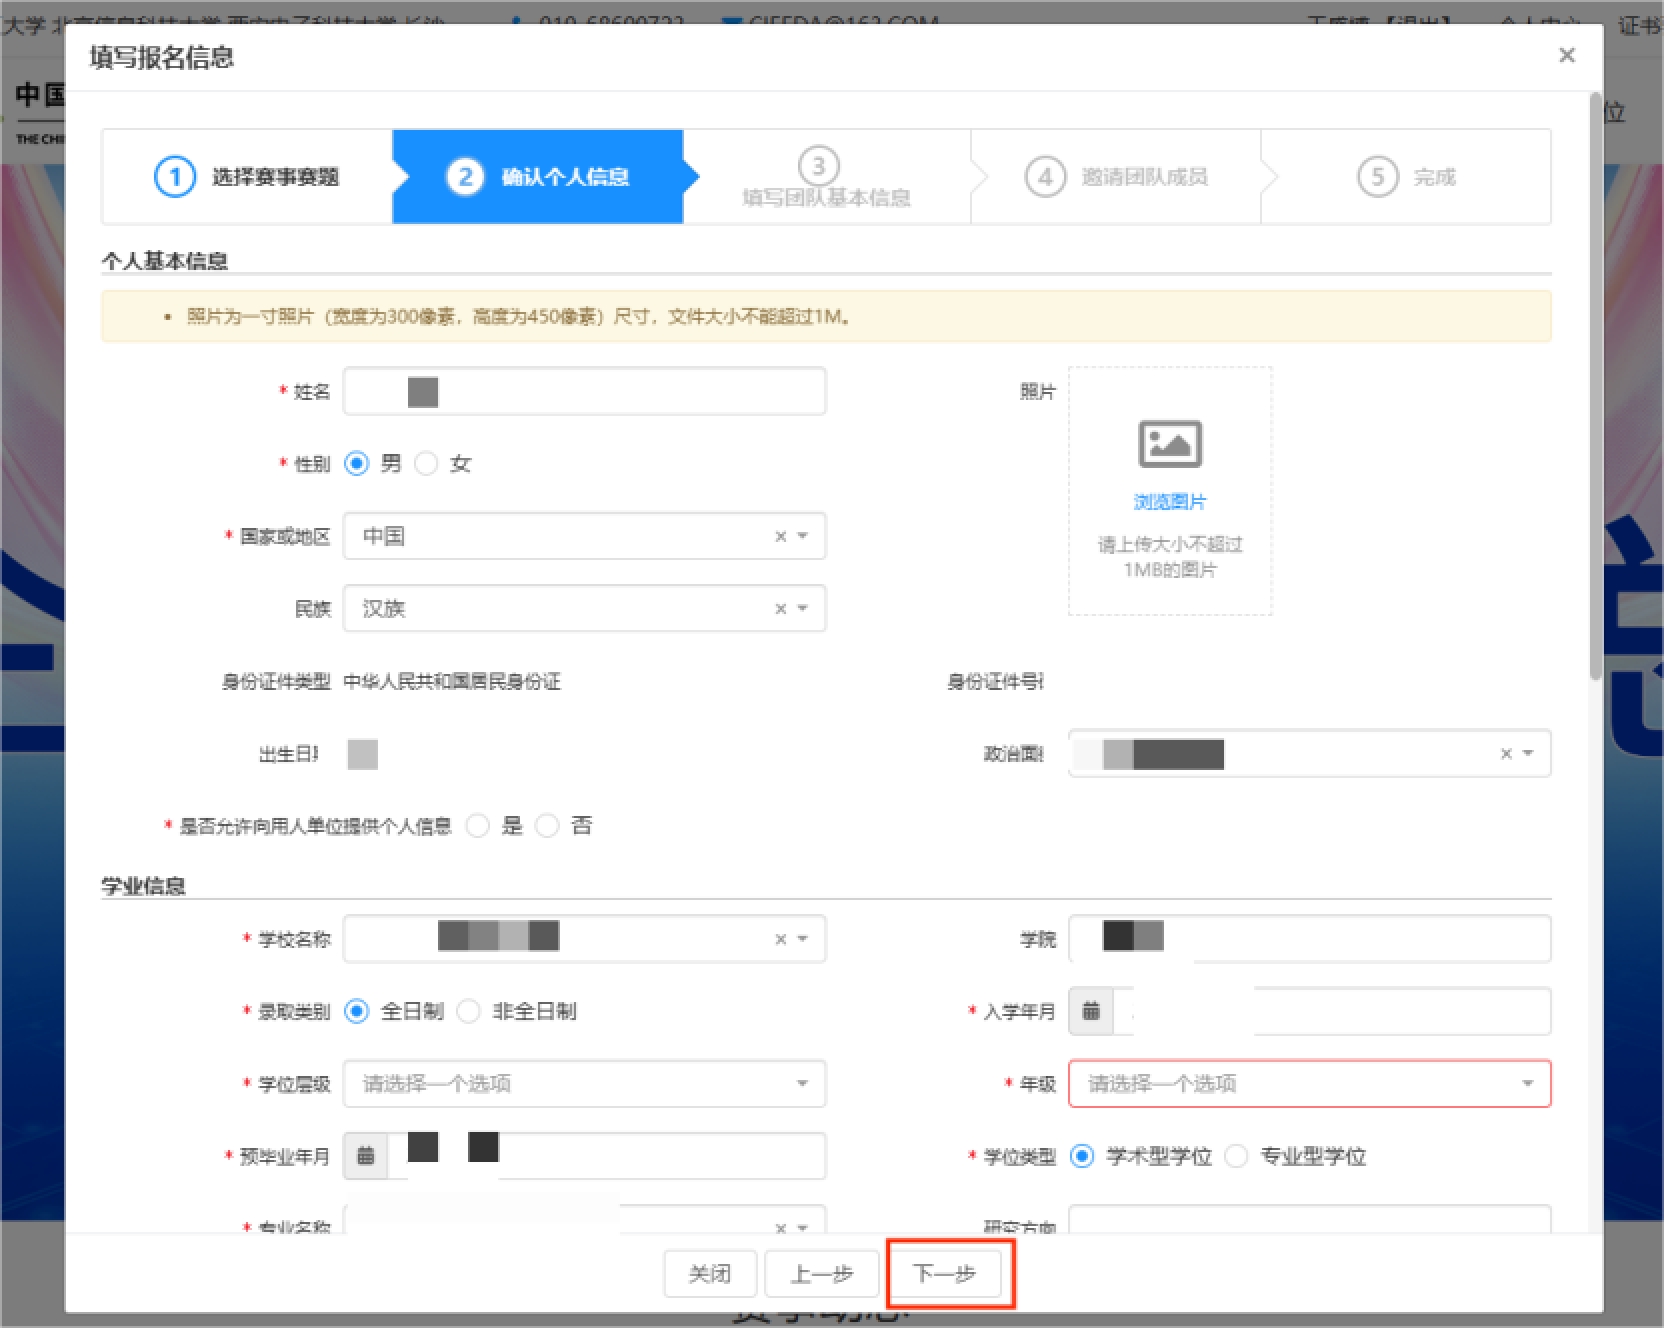Click the image placeholder icon in photo upload
The height and width of the screenshot is (1328, 1664).
coord(1169,444)
